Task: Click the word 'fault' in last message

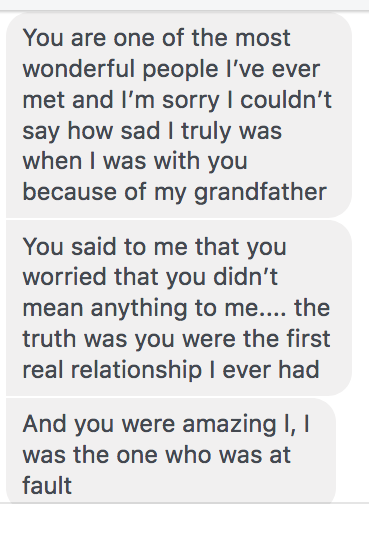Action: point(47,485)
